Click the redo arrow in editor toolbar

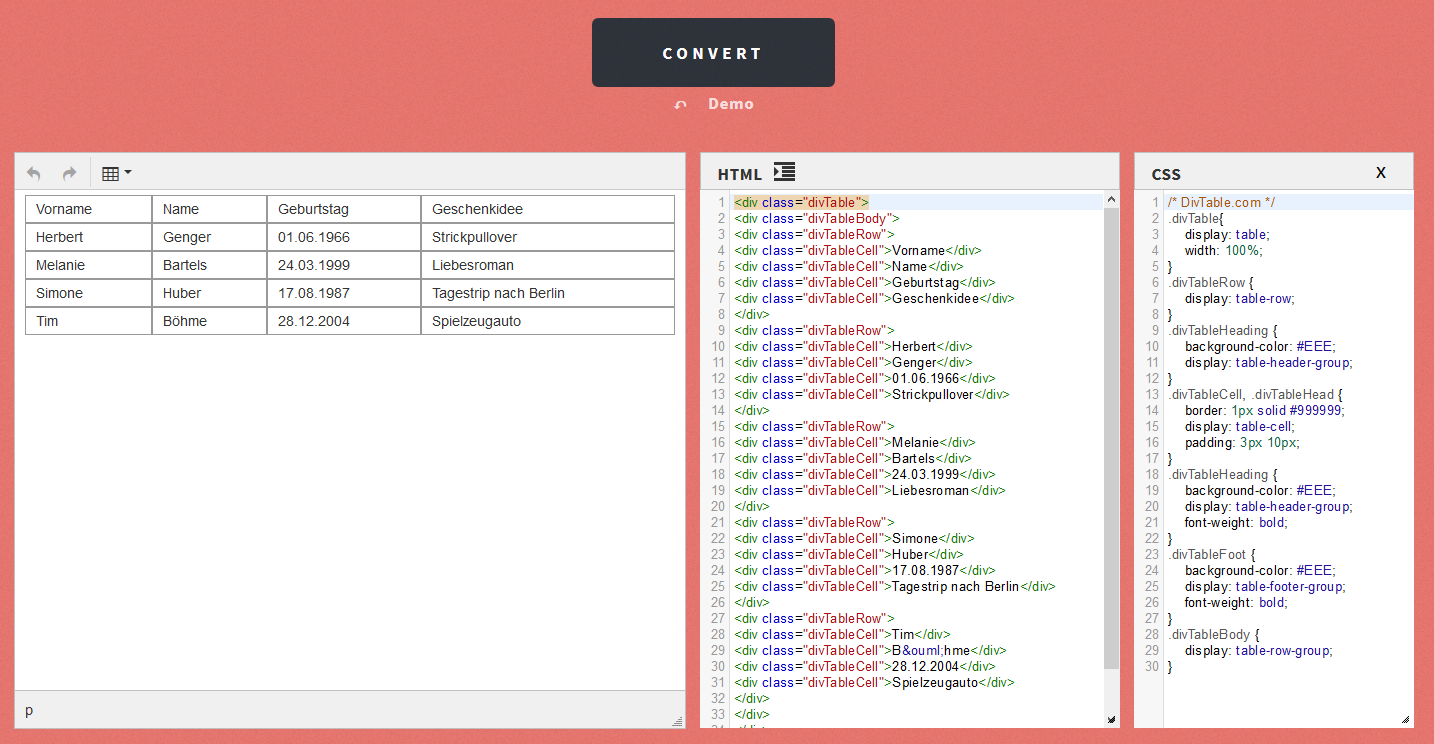69,173
